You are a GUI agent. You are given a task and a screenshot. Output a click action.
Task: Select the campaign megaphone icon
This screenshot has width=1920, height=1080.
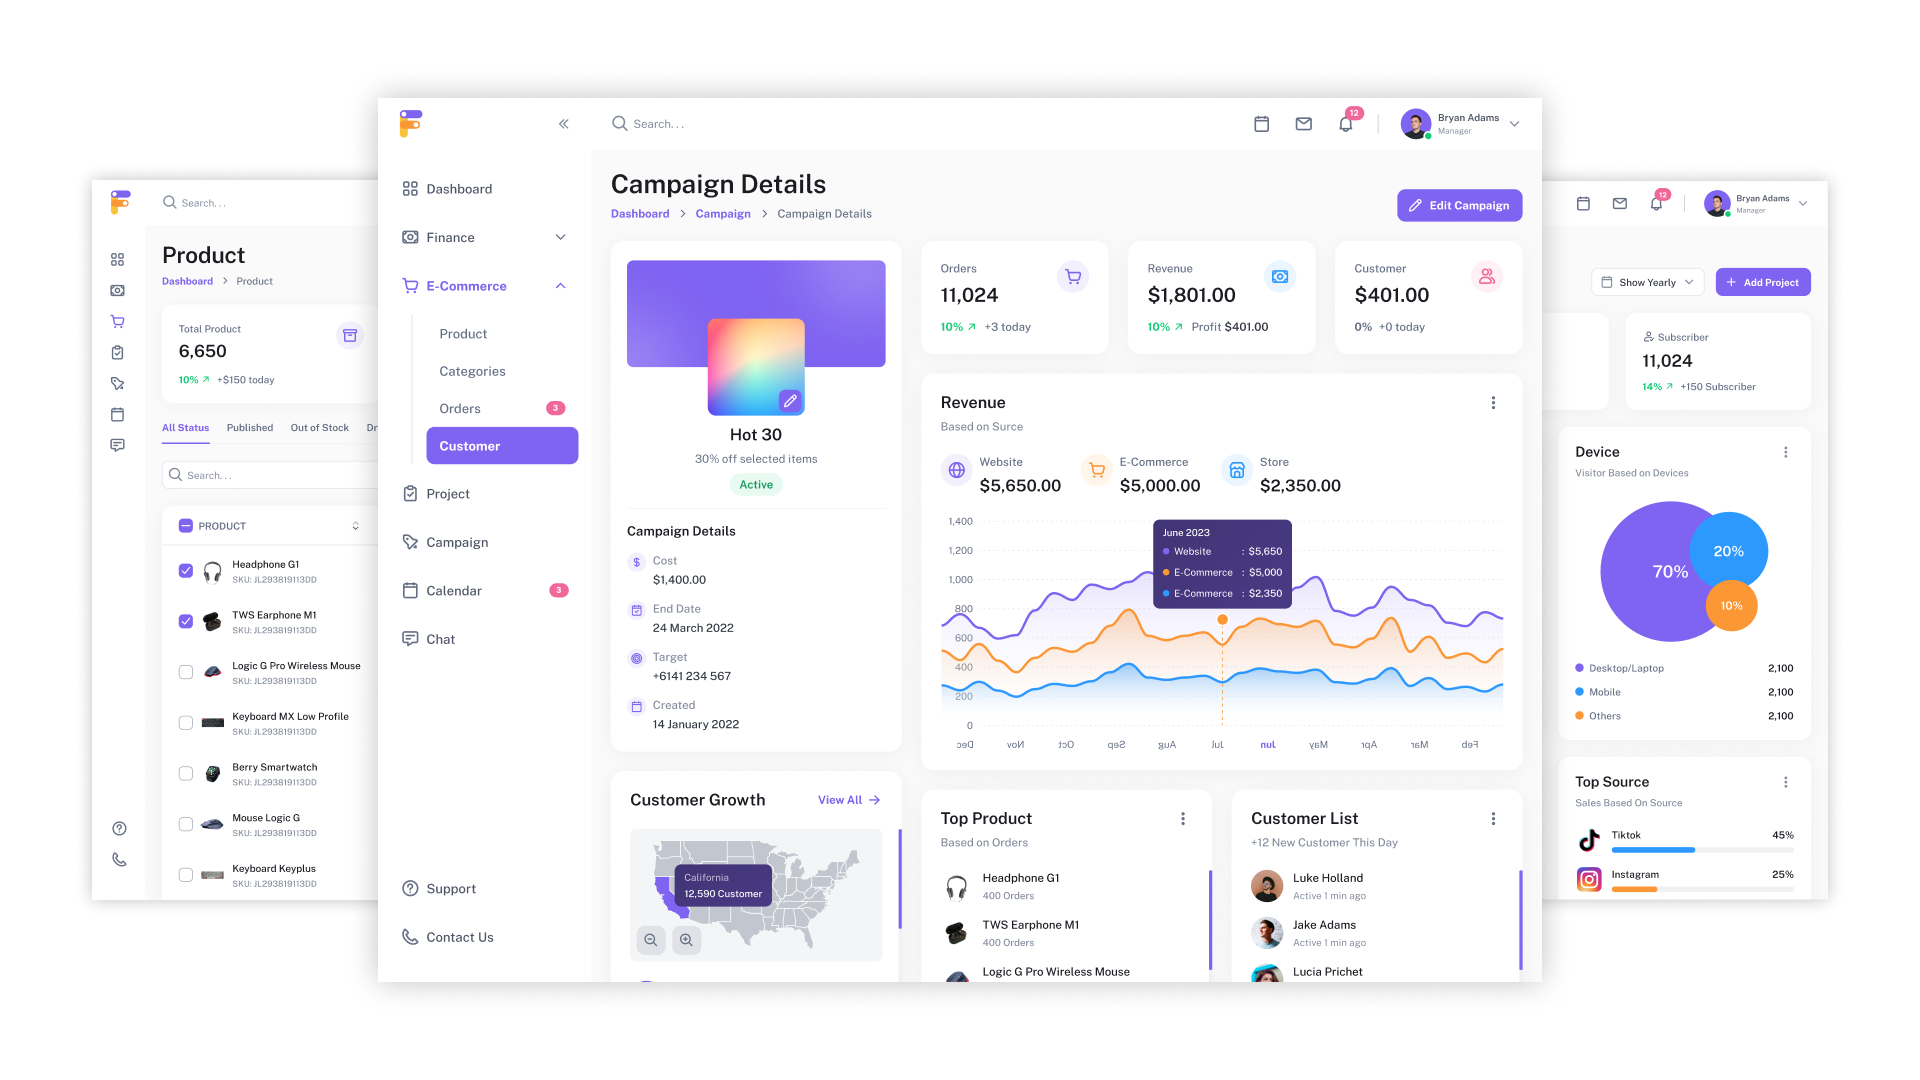pyautogui.click(x=409, y=542)
